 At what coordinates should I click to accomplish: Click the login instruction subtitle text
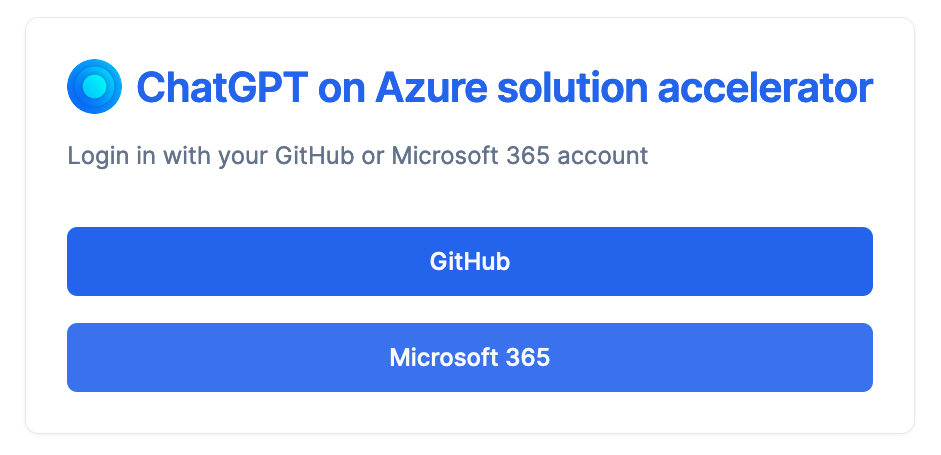pos(358,156)
